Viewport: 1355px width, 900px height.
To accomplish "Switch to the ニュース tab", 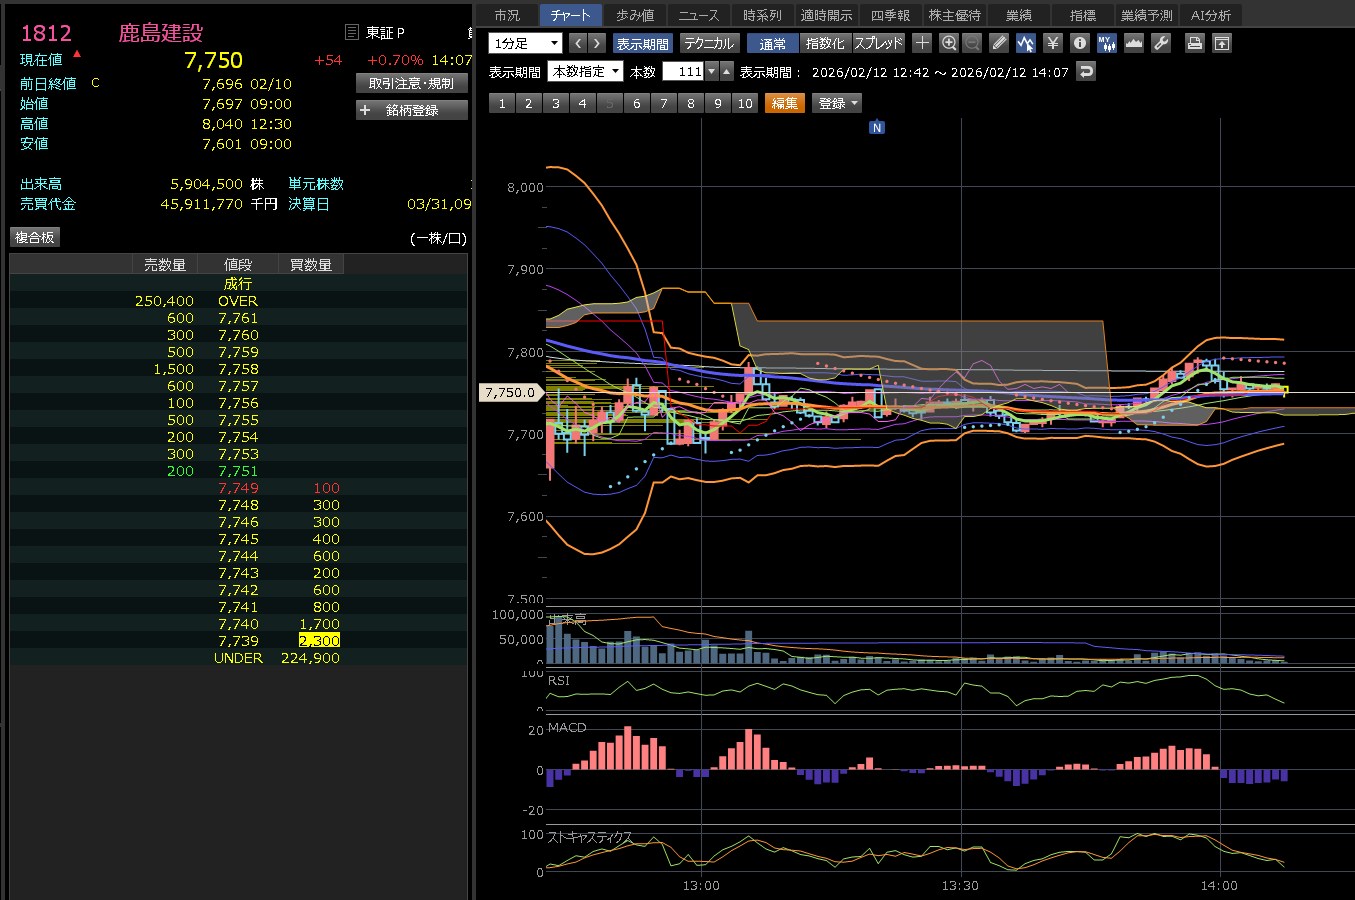I will coord(698,15).
